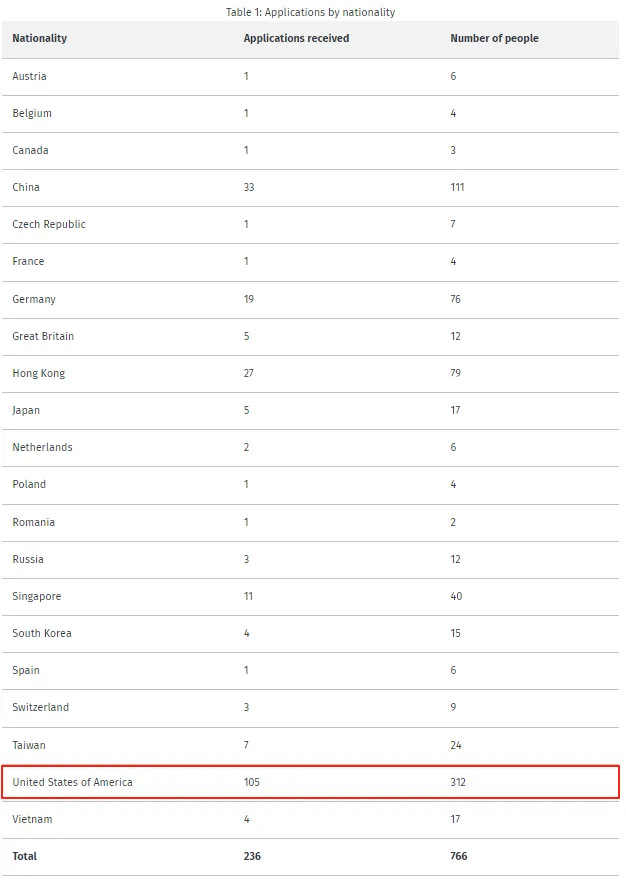Click the total applications value 236

click(253, 857)
